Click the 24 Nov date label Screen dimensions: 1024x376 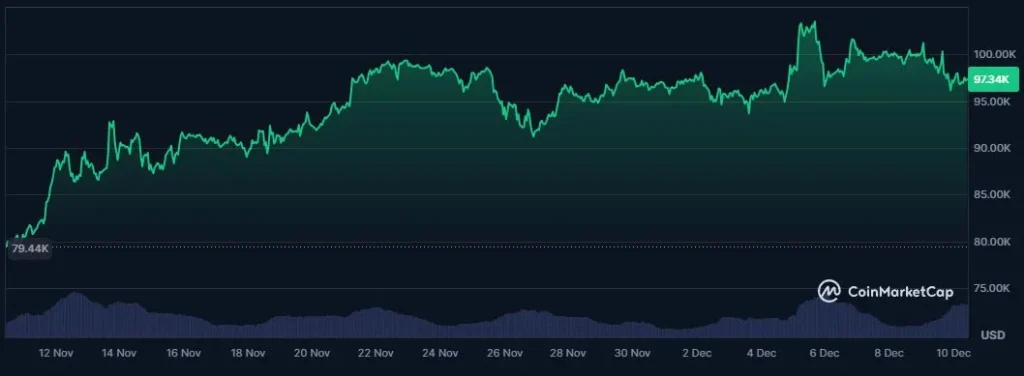tap(440, 353)
